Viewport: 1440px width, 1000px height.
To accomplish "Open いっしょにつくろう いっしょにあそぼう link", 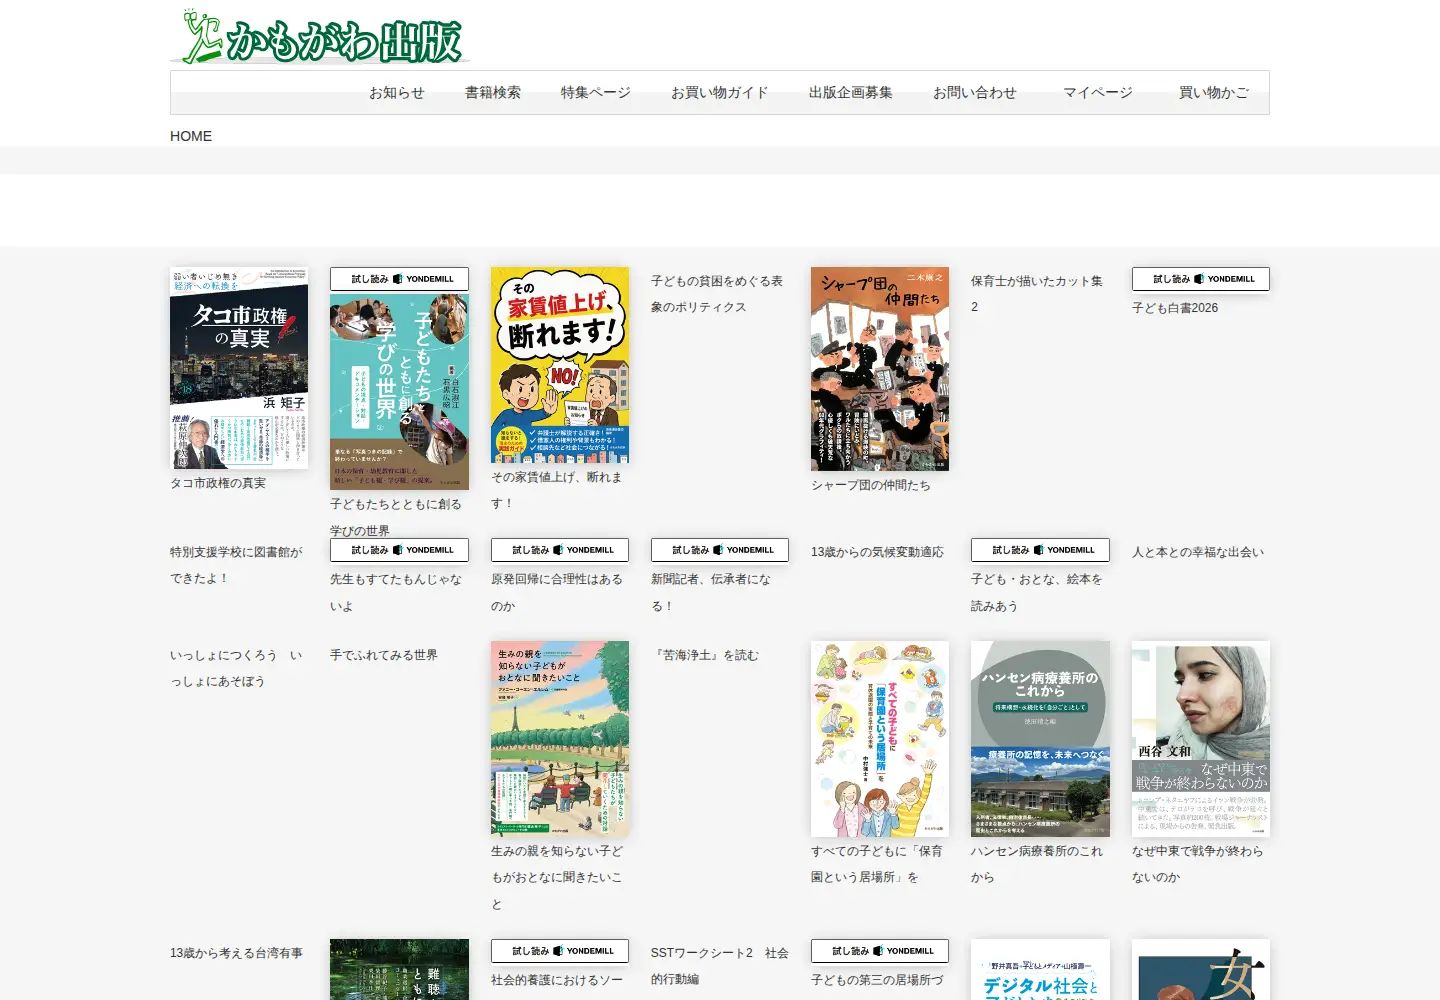I will pos(236,668).
